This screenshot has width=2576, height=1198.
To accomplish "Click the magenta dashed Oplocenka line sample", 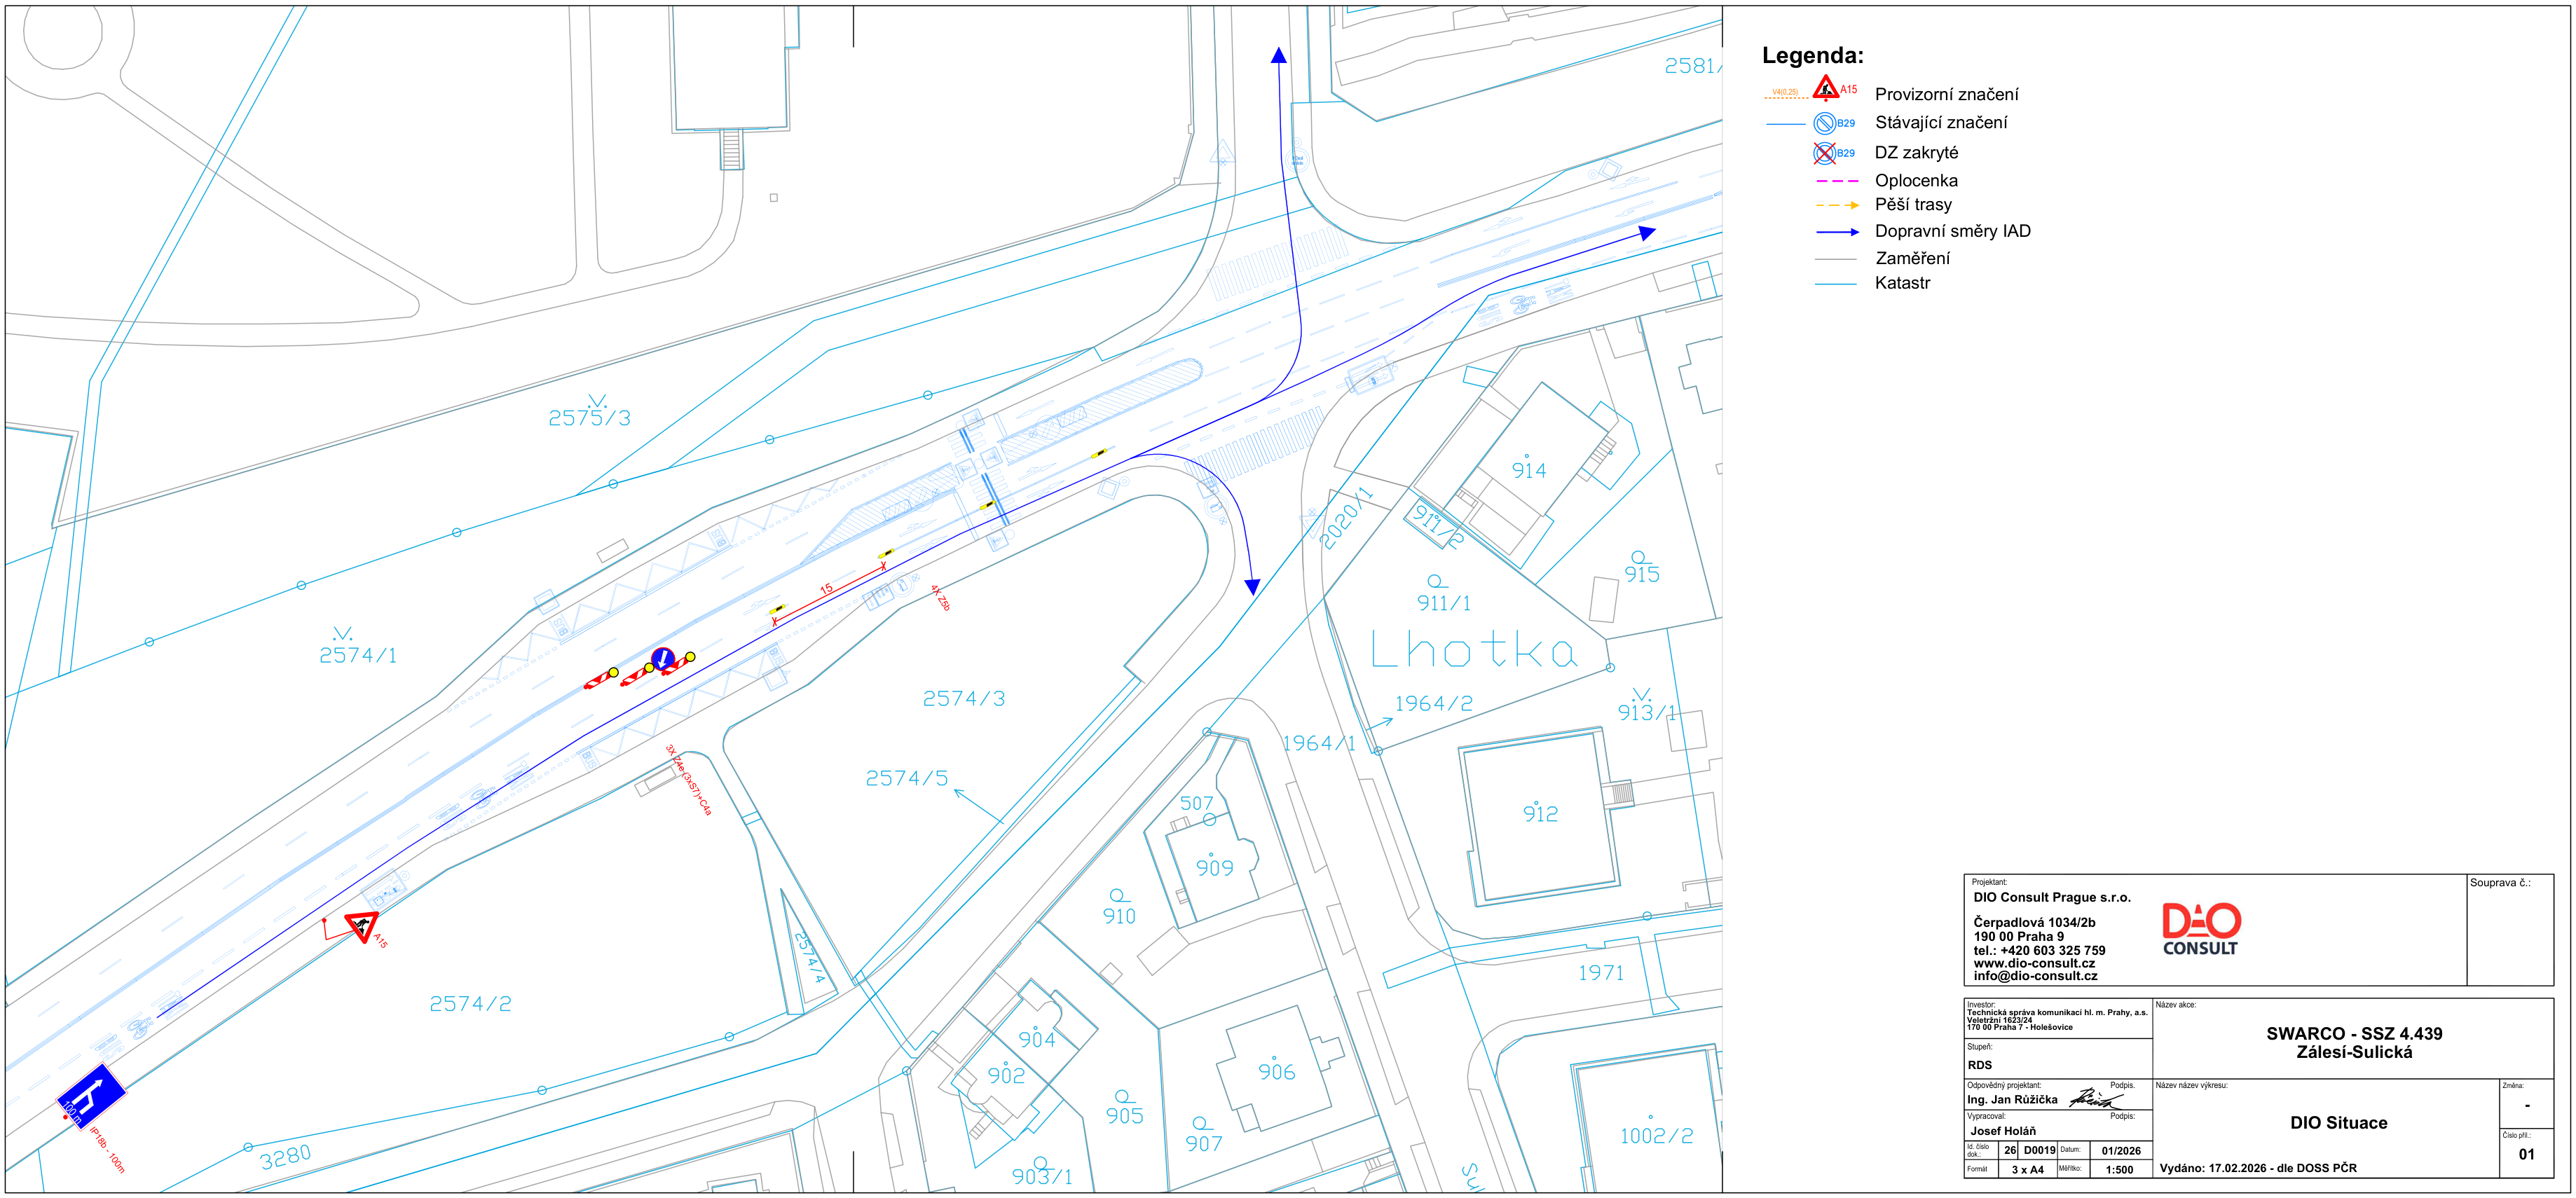I will (x=1836, y=181).
